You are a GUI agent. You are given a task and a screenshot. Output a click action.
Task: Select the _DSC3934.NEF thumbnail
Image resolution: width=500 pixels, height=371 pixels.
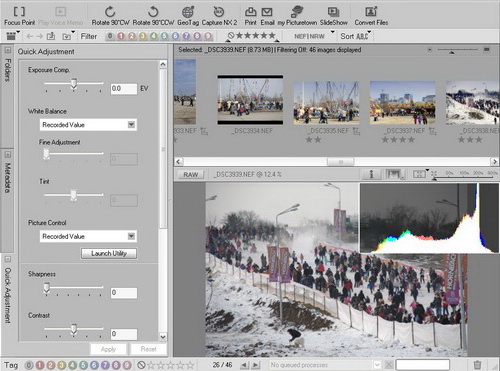click(250, 100)
